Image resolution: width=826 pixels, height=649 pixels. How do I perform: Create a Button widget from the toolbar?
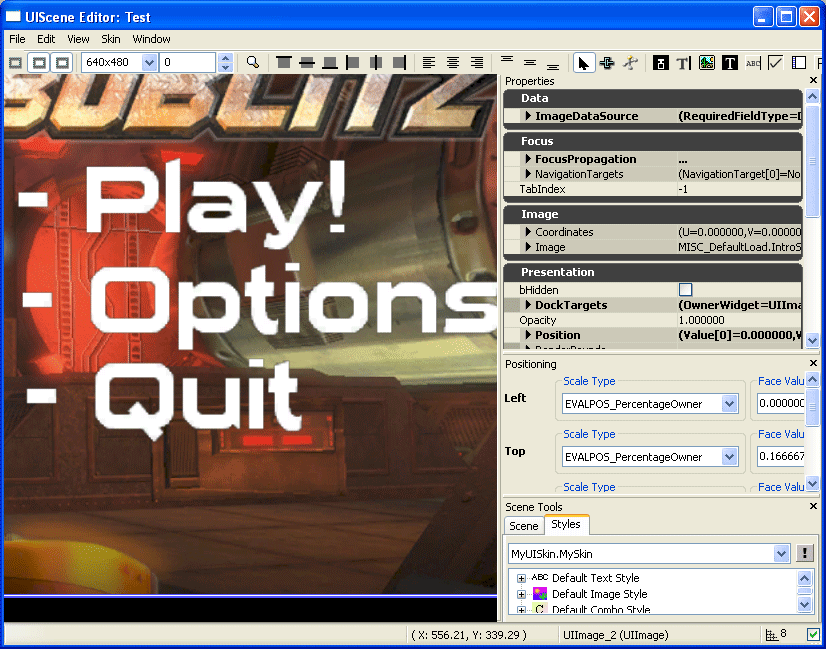coord(660,62)
